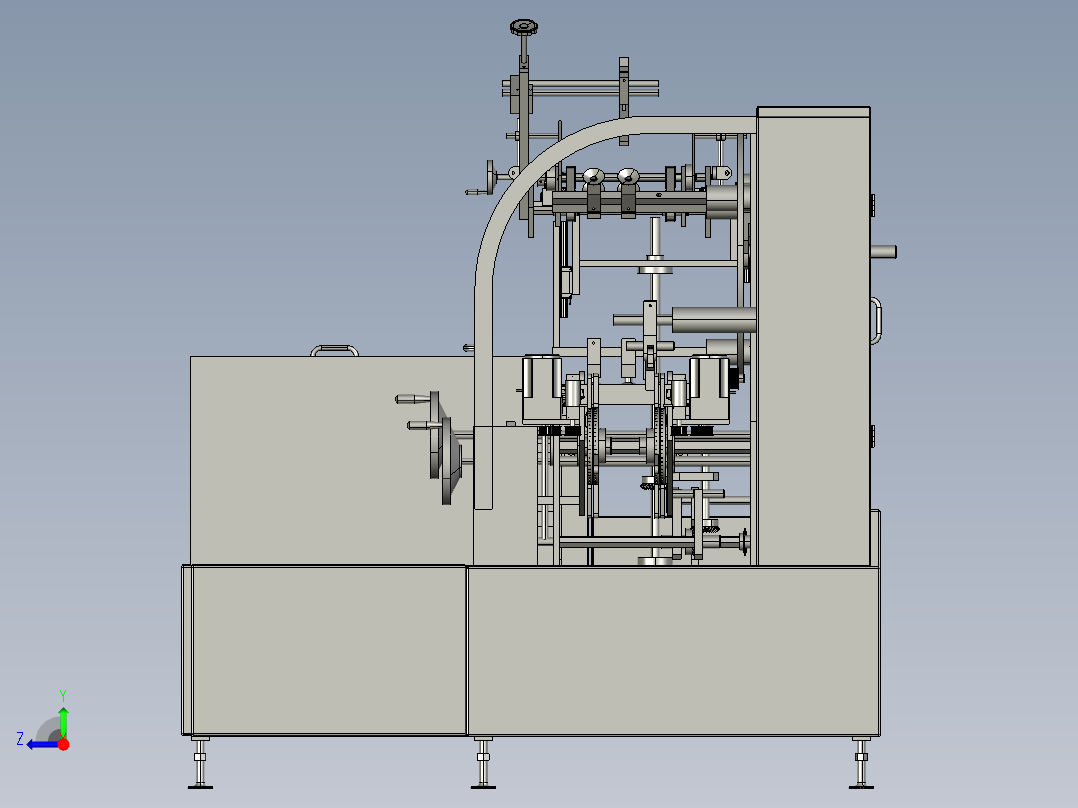Select the upper left enclosure box face
The height and width of the screenshot is (808, 1078).
331,461
